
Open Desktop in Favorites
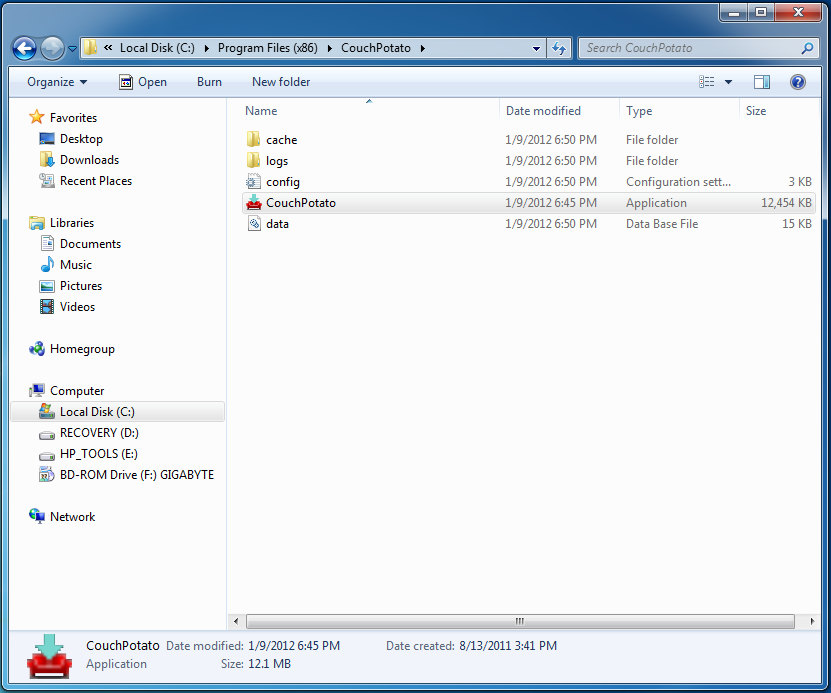pyautogui.click(x=81, y=139)
